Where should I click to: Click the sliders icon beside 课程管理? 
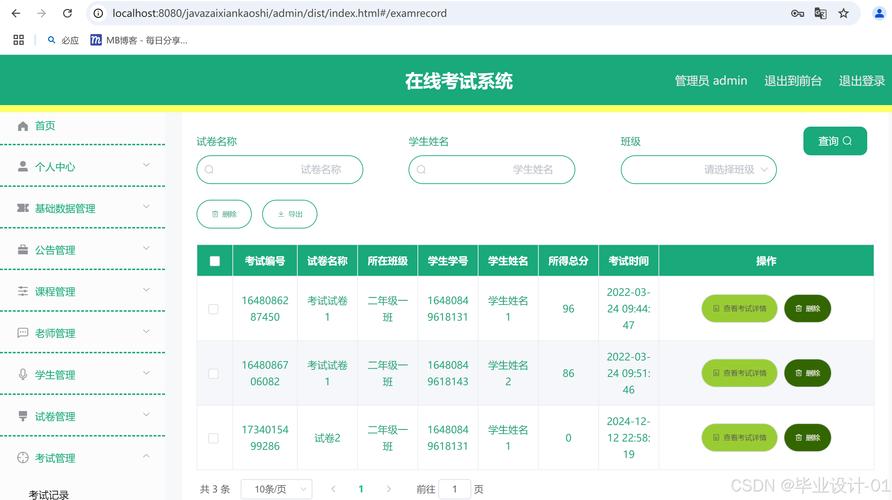[x=23, y=291]
